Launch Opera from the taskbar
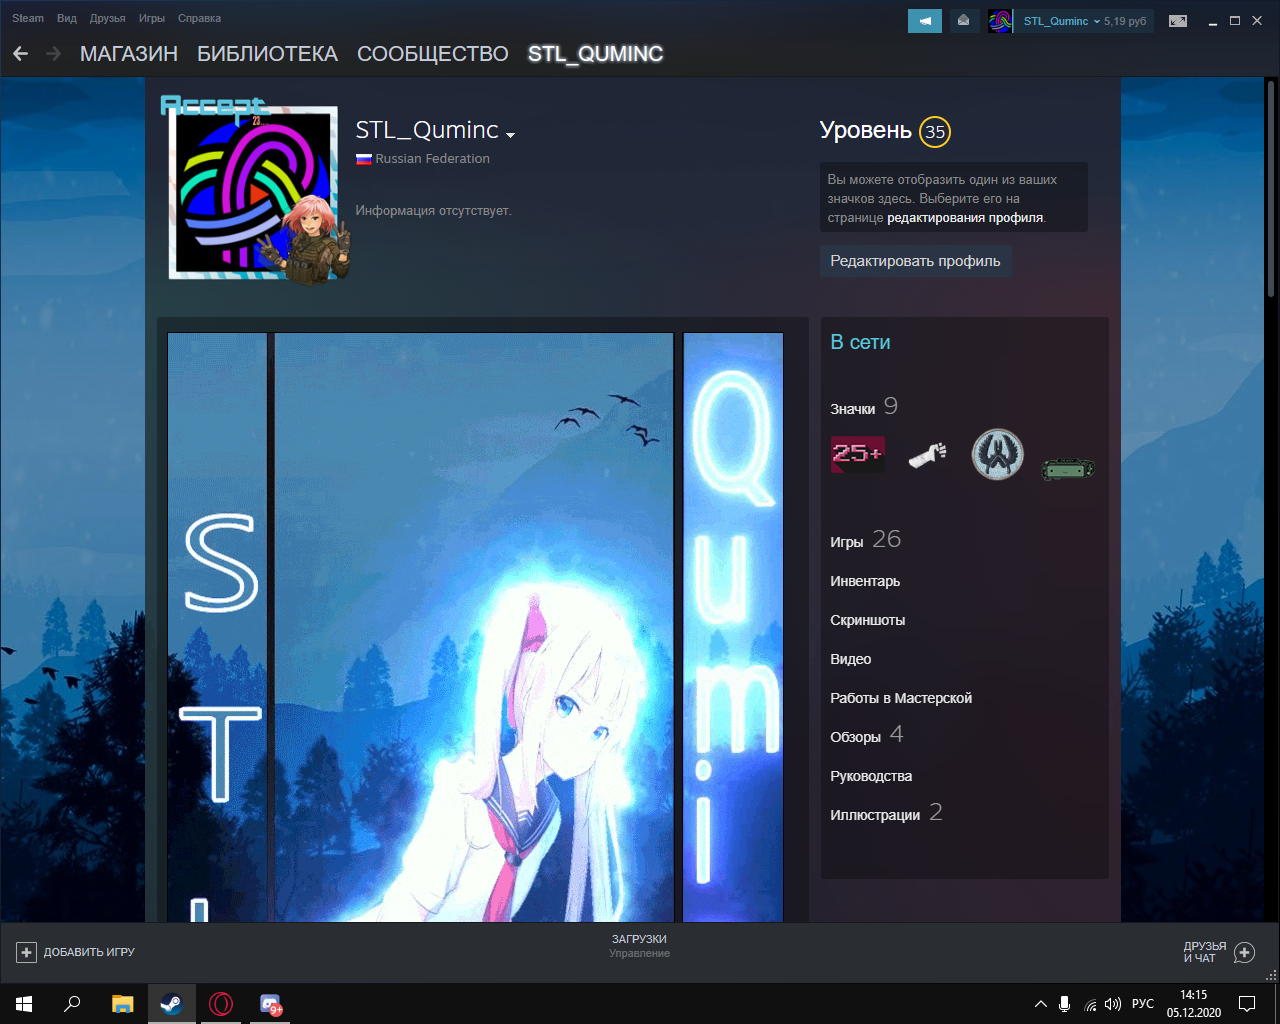 (x=221, y=1004)
